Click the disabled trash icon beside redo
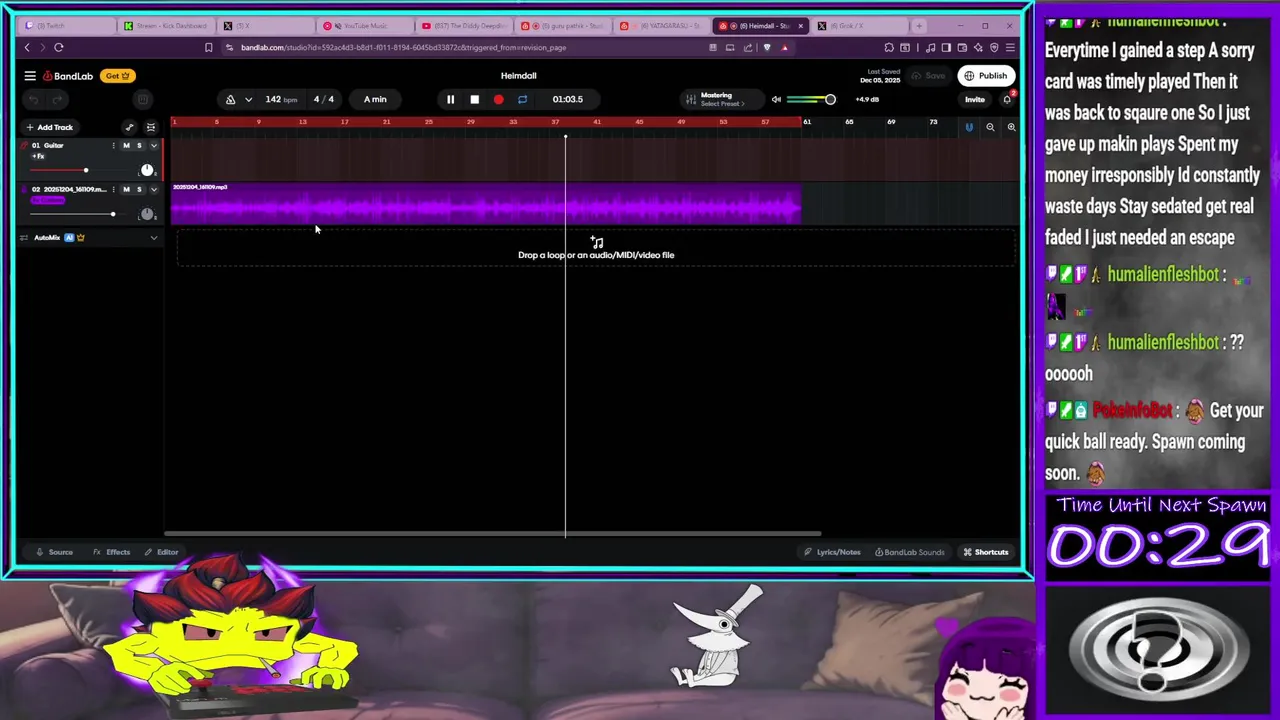The width and height of the screenshot is (1280, 720). coord(143,99)
